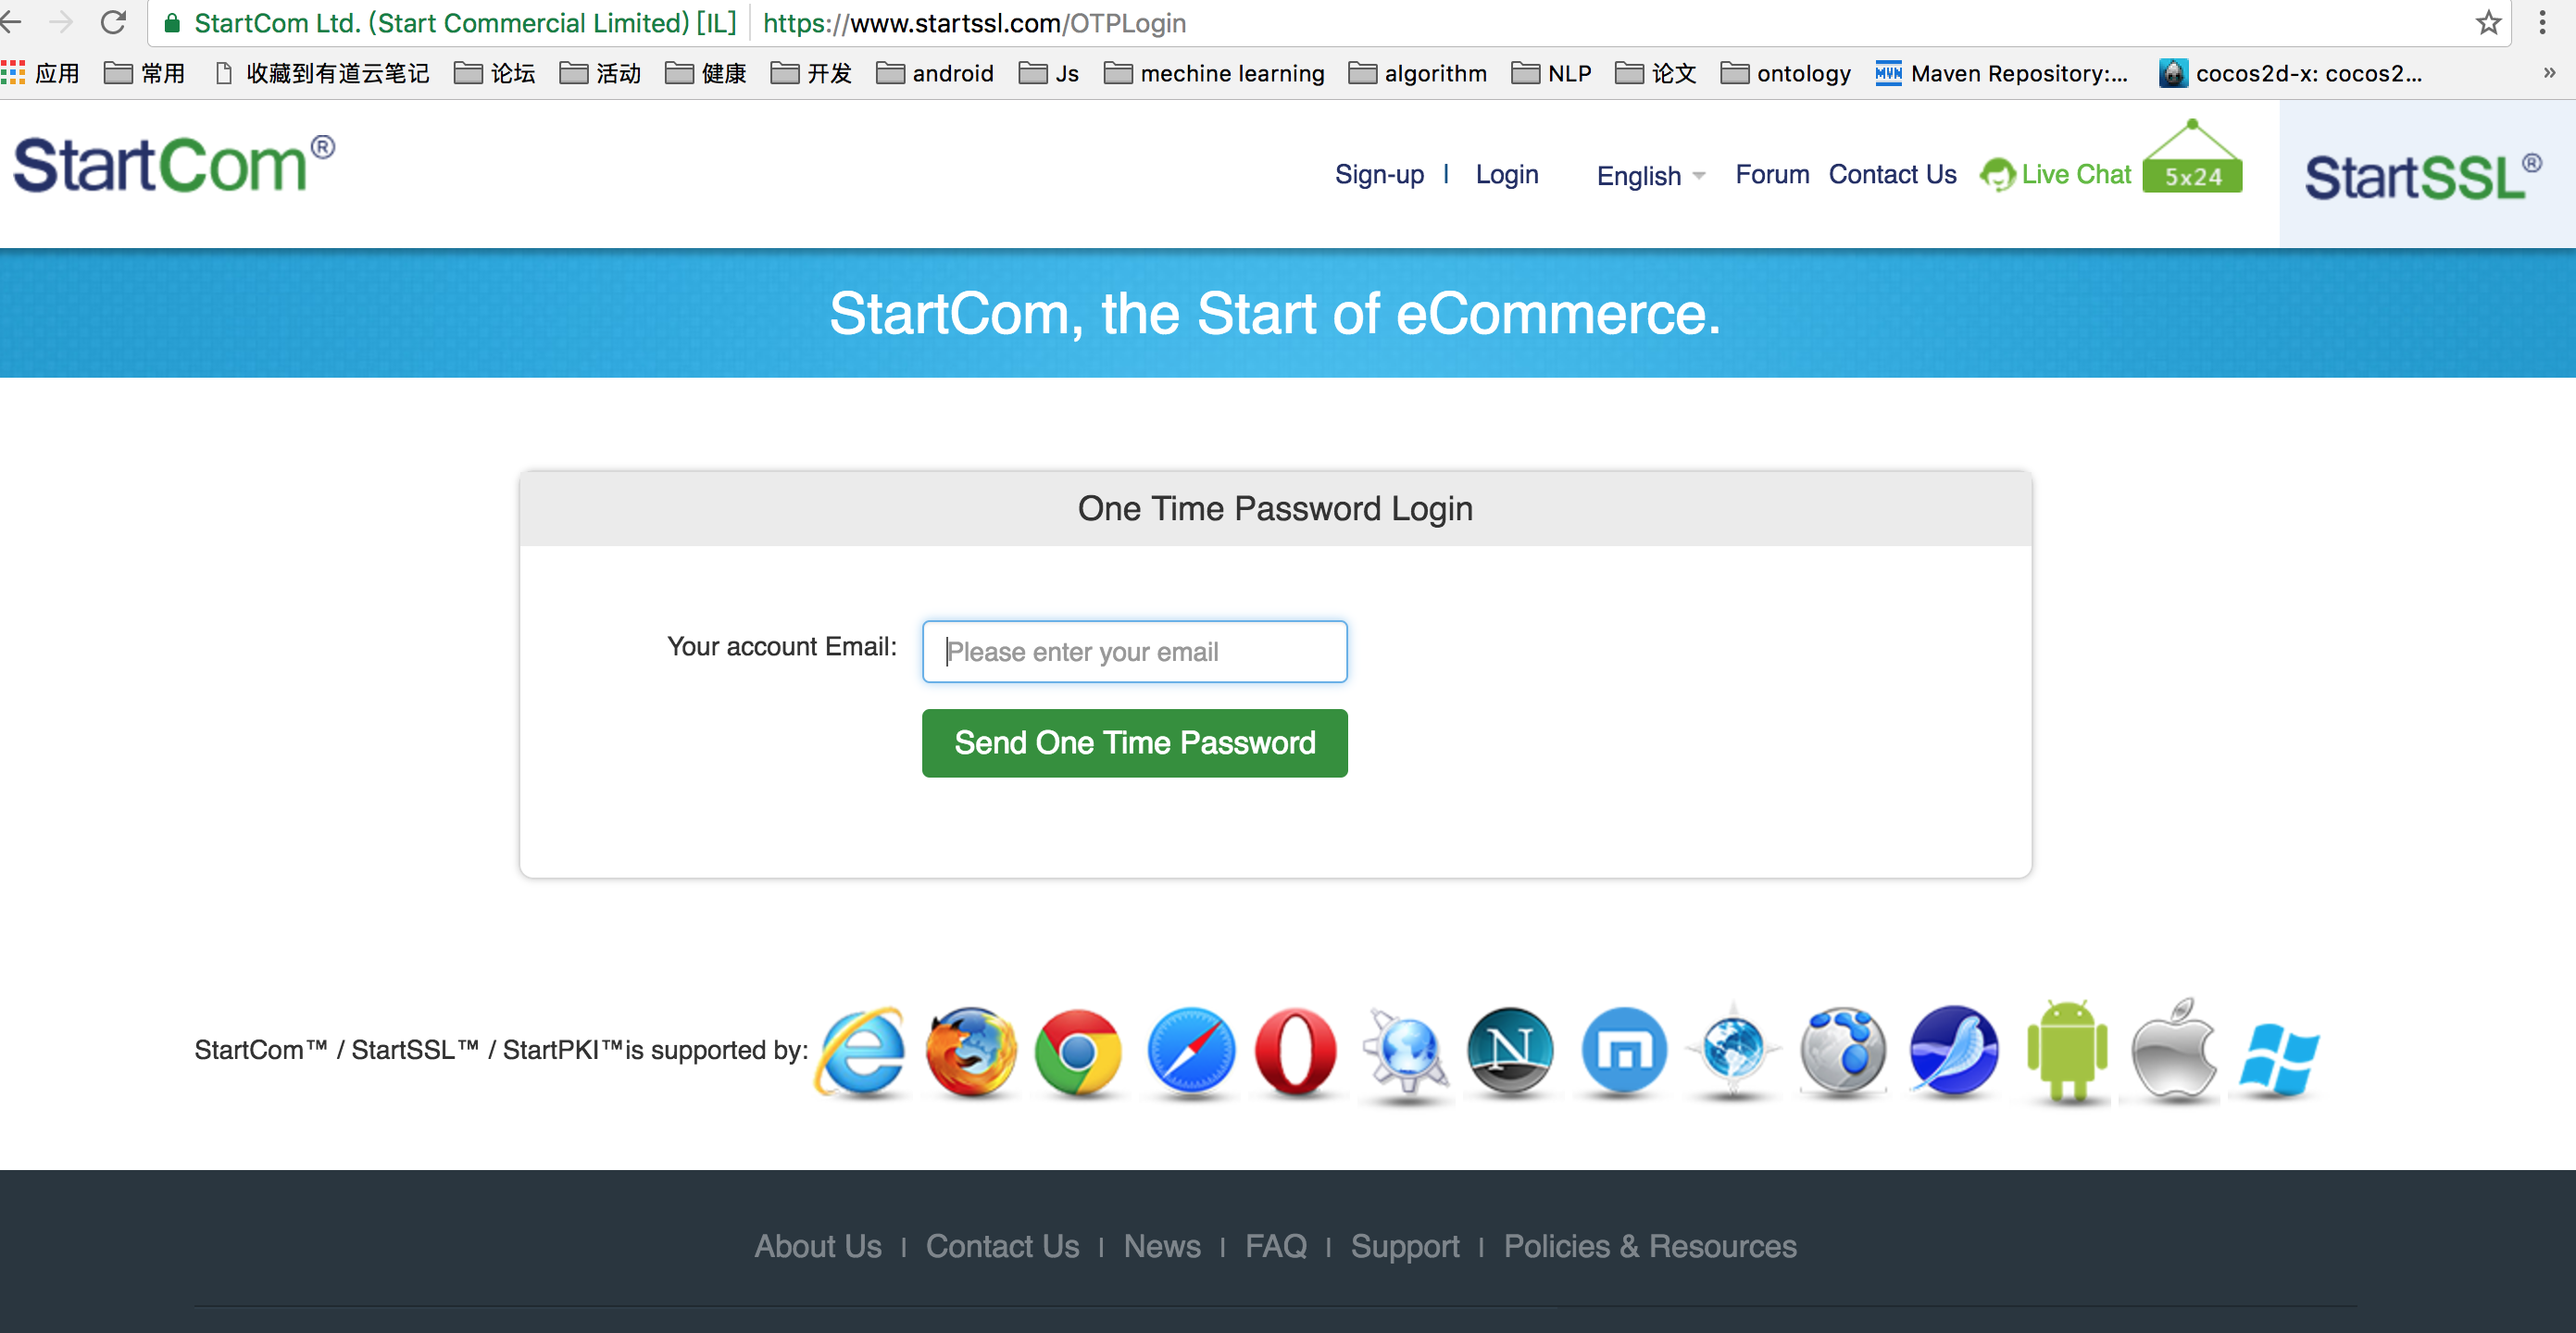
Task: Go to Sign-up in the header
Action: [1379, 175]
